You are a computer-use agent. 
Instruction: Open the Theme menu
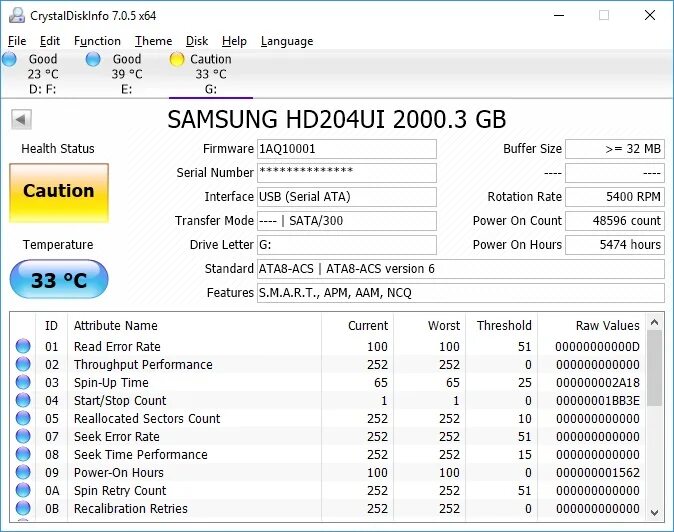point(153,41)
